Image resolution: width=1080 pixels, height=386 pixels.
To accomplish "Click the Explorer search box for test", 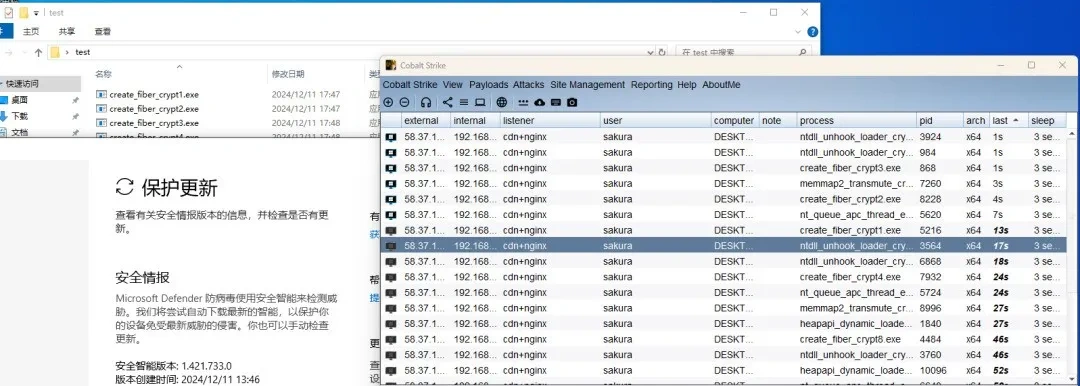I will tap(742, 52).
